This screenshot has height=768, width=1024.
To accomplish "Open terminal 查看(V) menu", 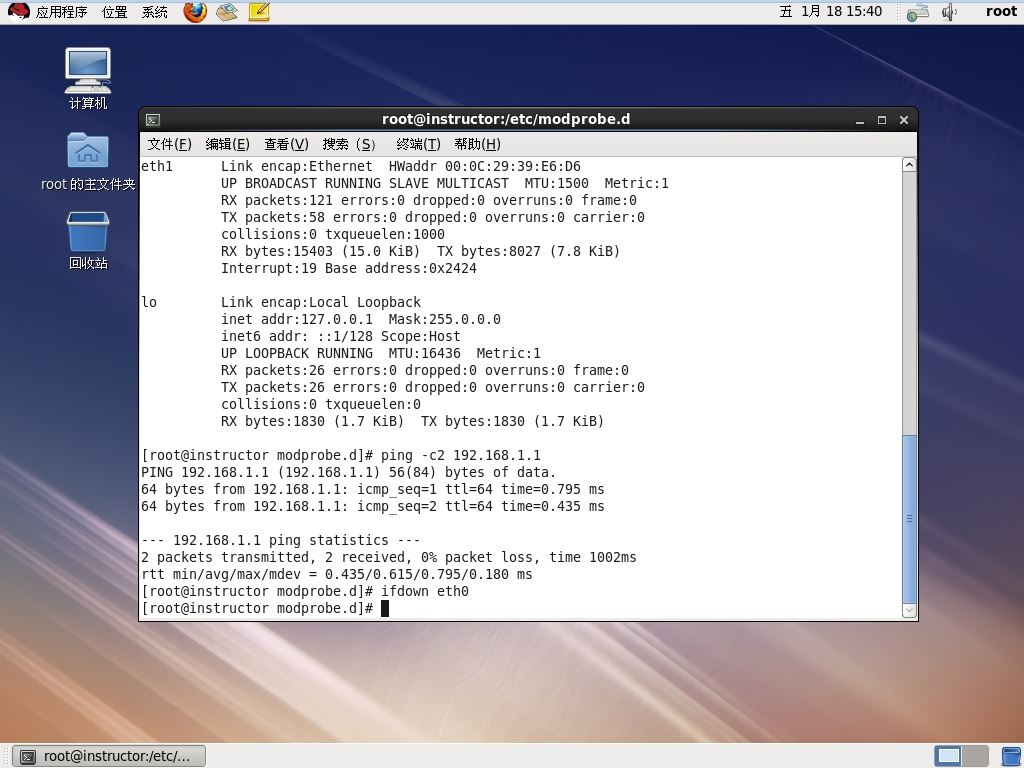I will (x=286, y=144).
